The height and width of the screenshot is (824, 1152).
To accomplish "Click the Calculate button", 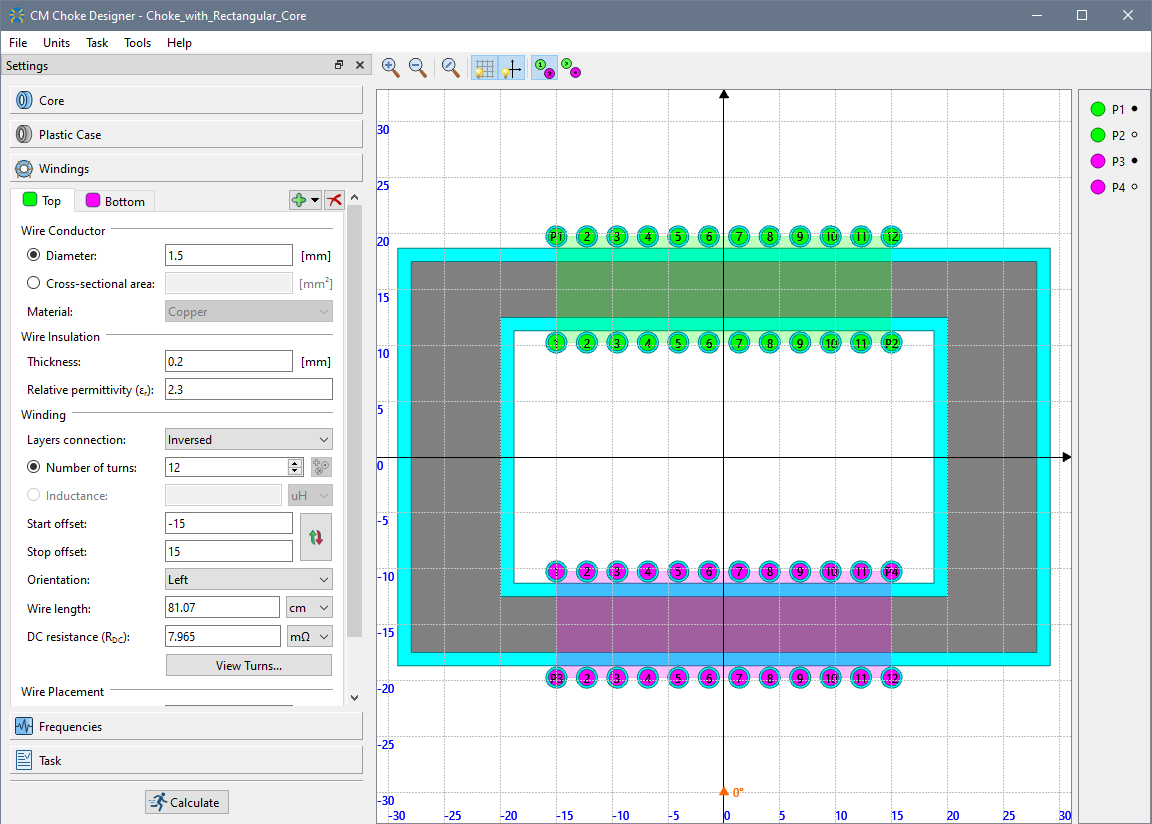I will (x=187, y=802).
